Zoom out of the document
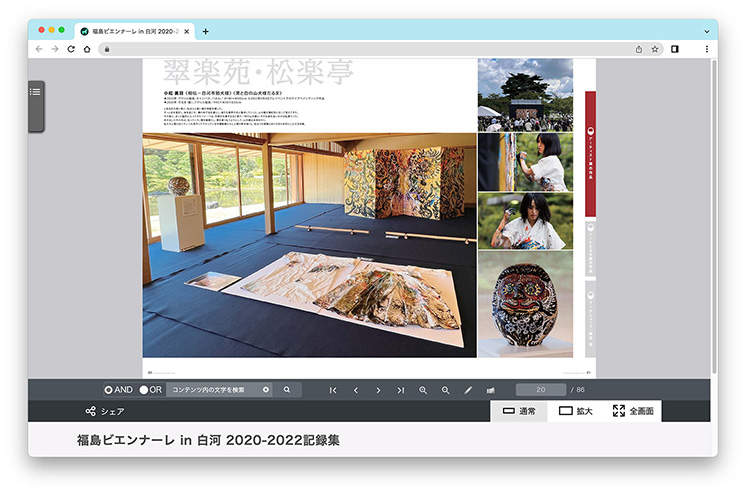This screenshot has width=746, height=494. [x=446, y=390]
